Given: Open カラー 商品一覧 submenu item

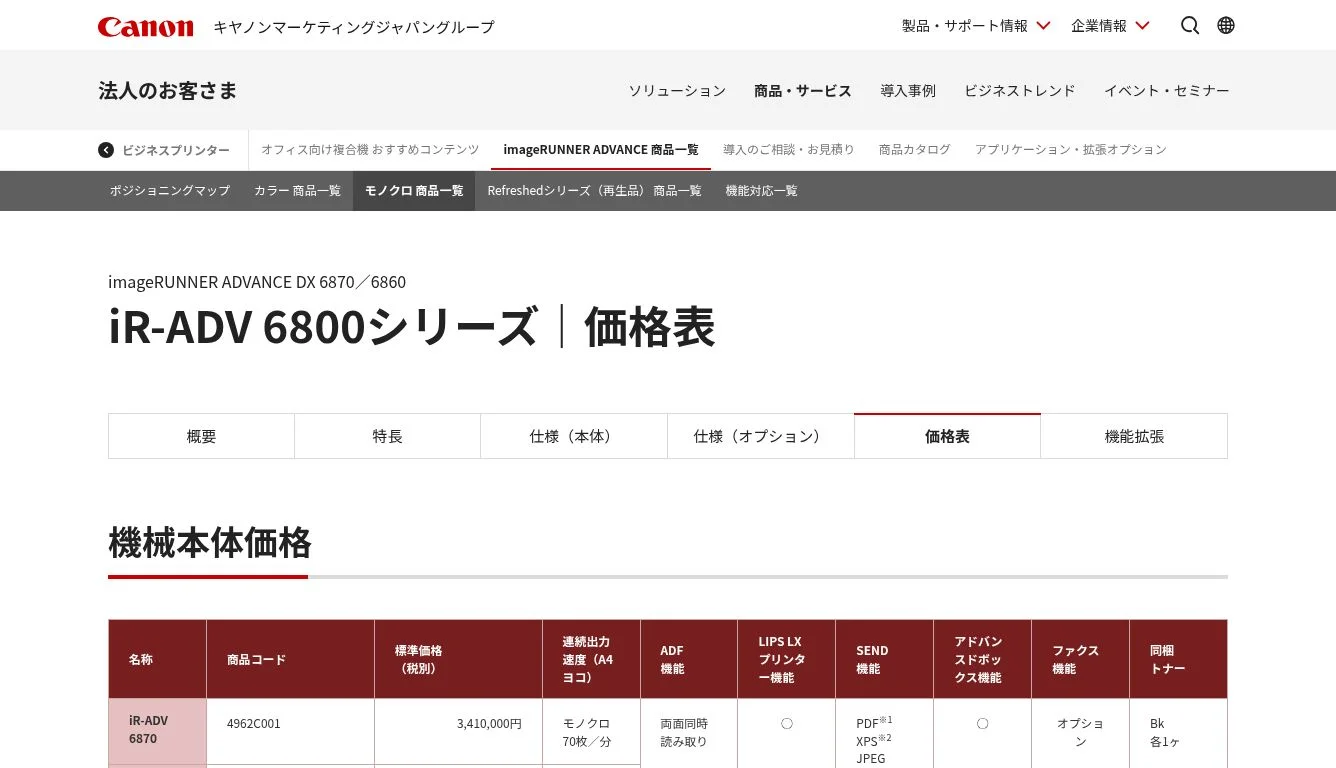Looking at the screenshot, I should click(297, 191).
